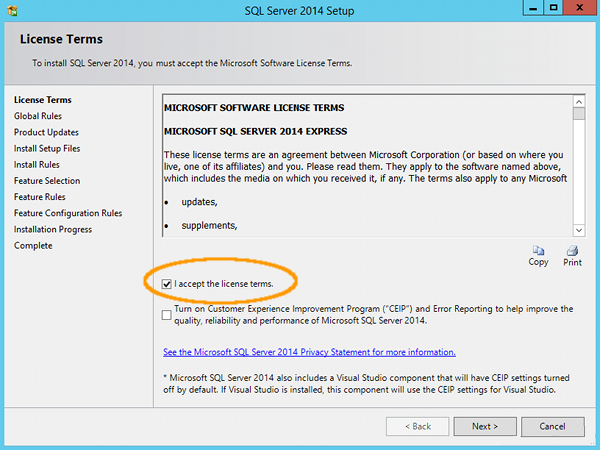Open the SQL Server 2014 Privacy Statement link
The width and height of the screenshot is (600, 450).
tap(309, 352)
